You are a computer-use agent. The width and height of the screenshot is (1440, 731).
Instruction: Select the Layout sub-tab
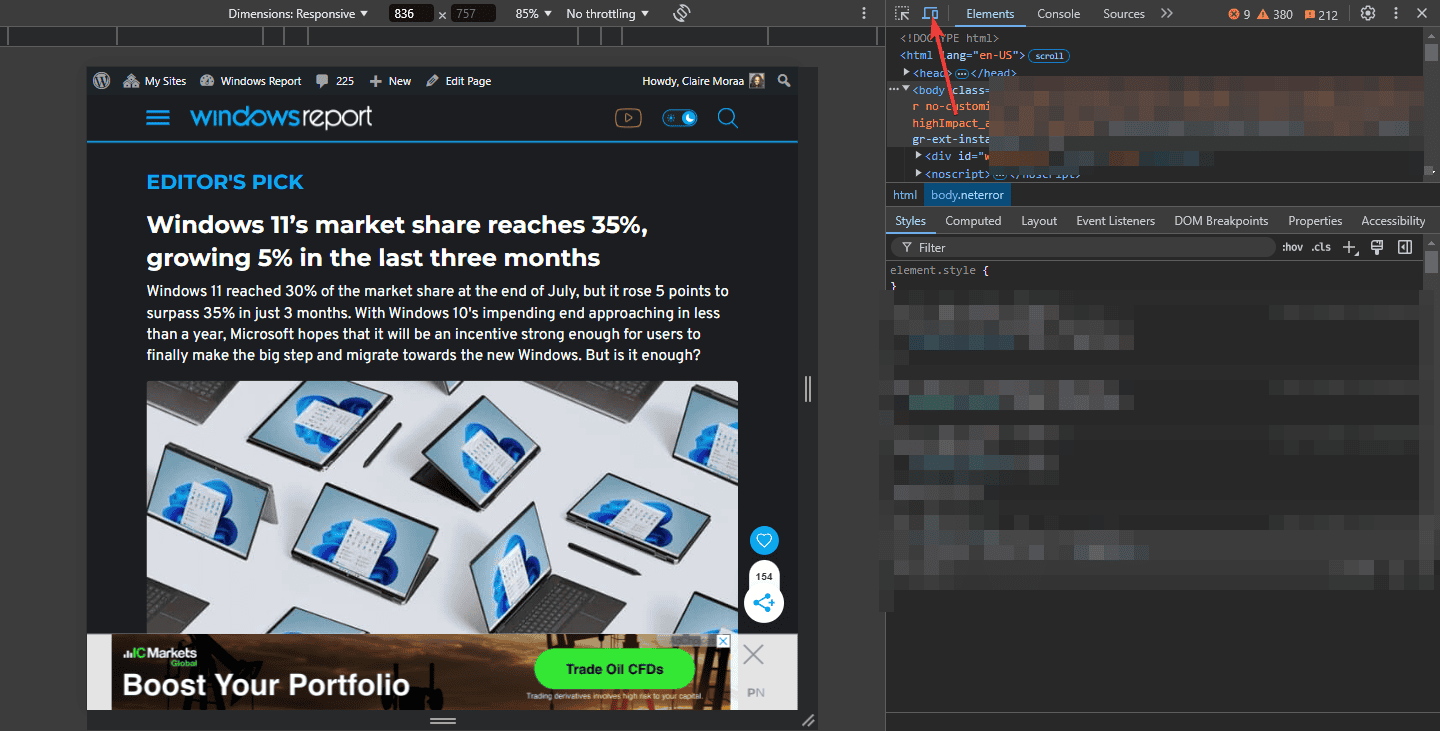click(x=1039, y=221)
